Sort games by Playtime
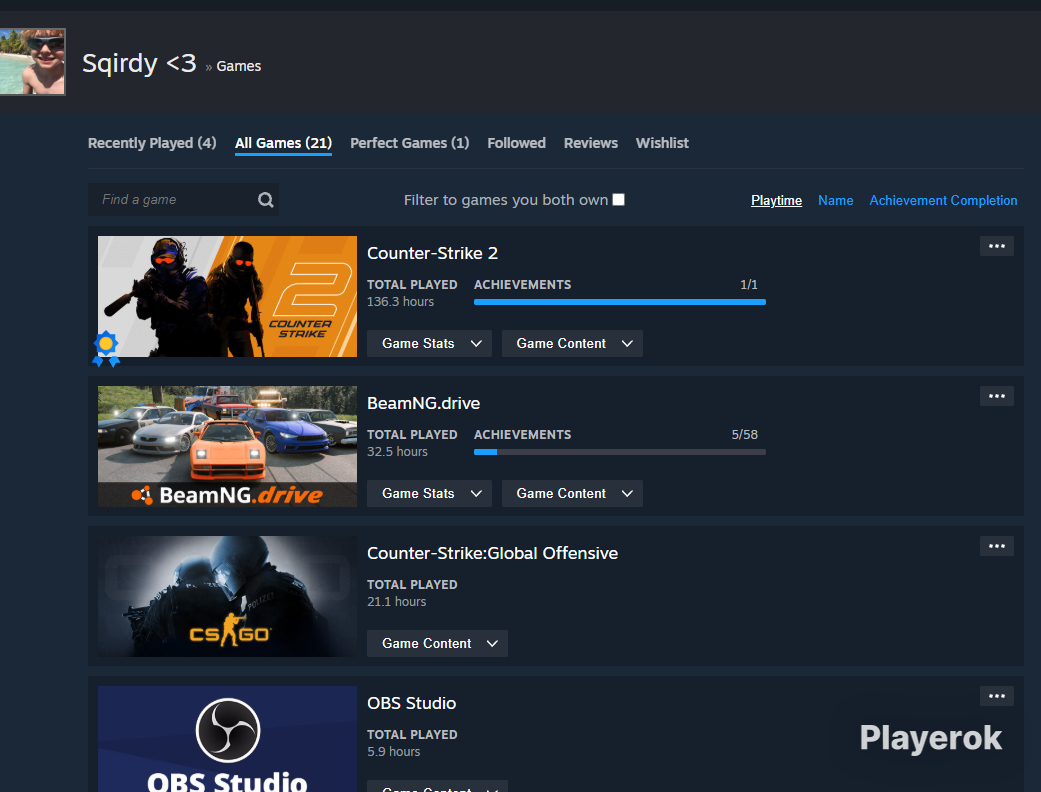 click(776, 200)
